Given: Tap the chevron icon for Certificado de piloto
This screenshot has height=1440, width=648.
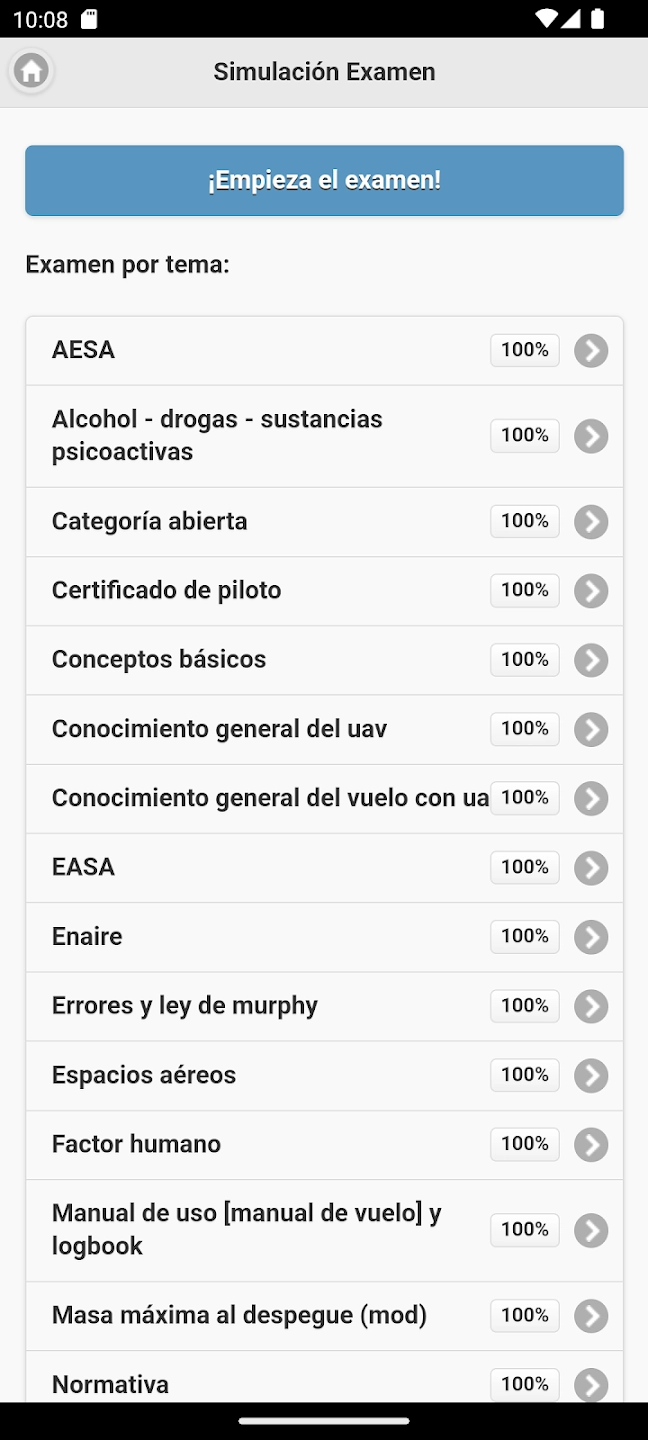Looking at the screenshot, I should click(591, 591).
